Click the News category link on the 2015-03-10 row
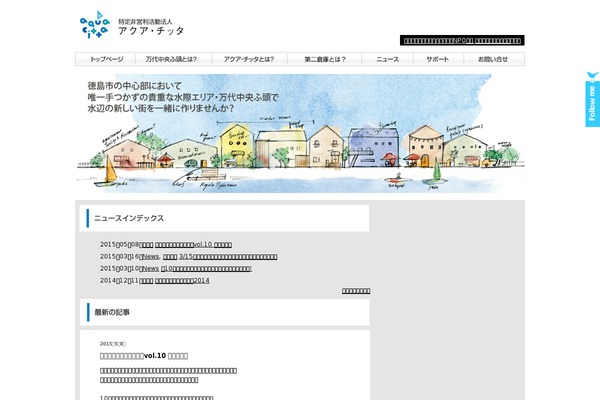The height and width of the screenshot is (400, 600). coord(150,269)
